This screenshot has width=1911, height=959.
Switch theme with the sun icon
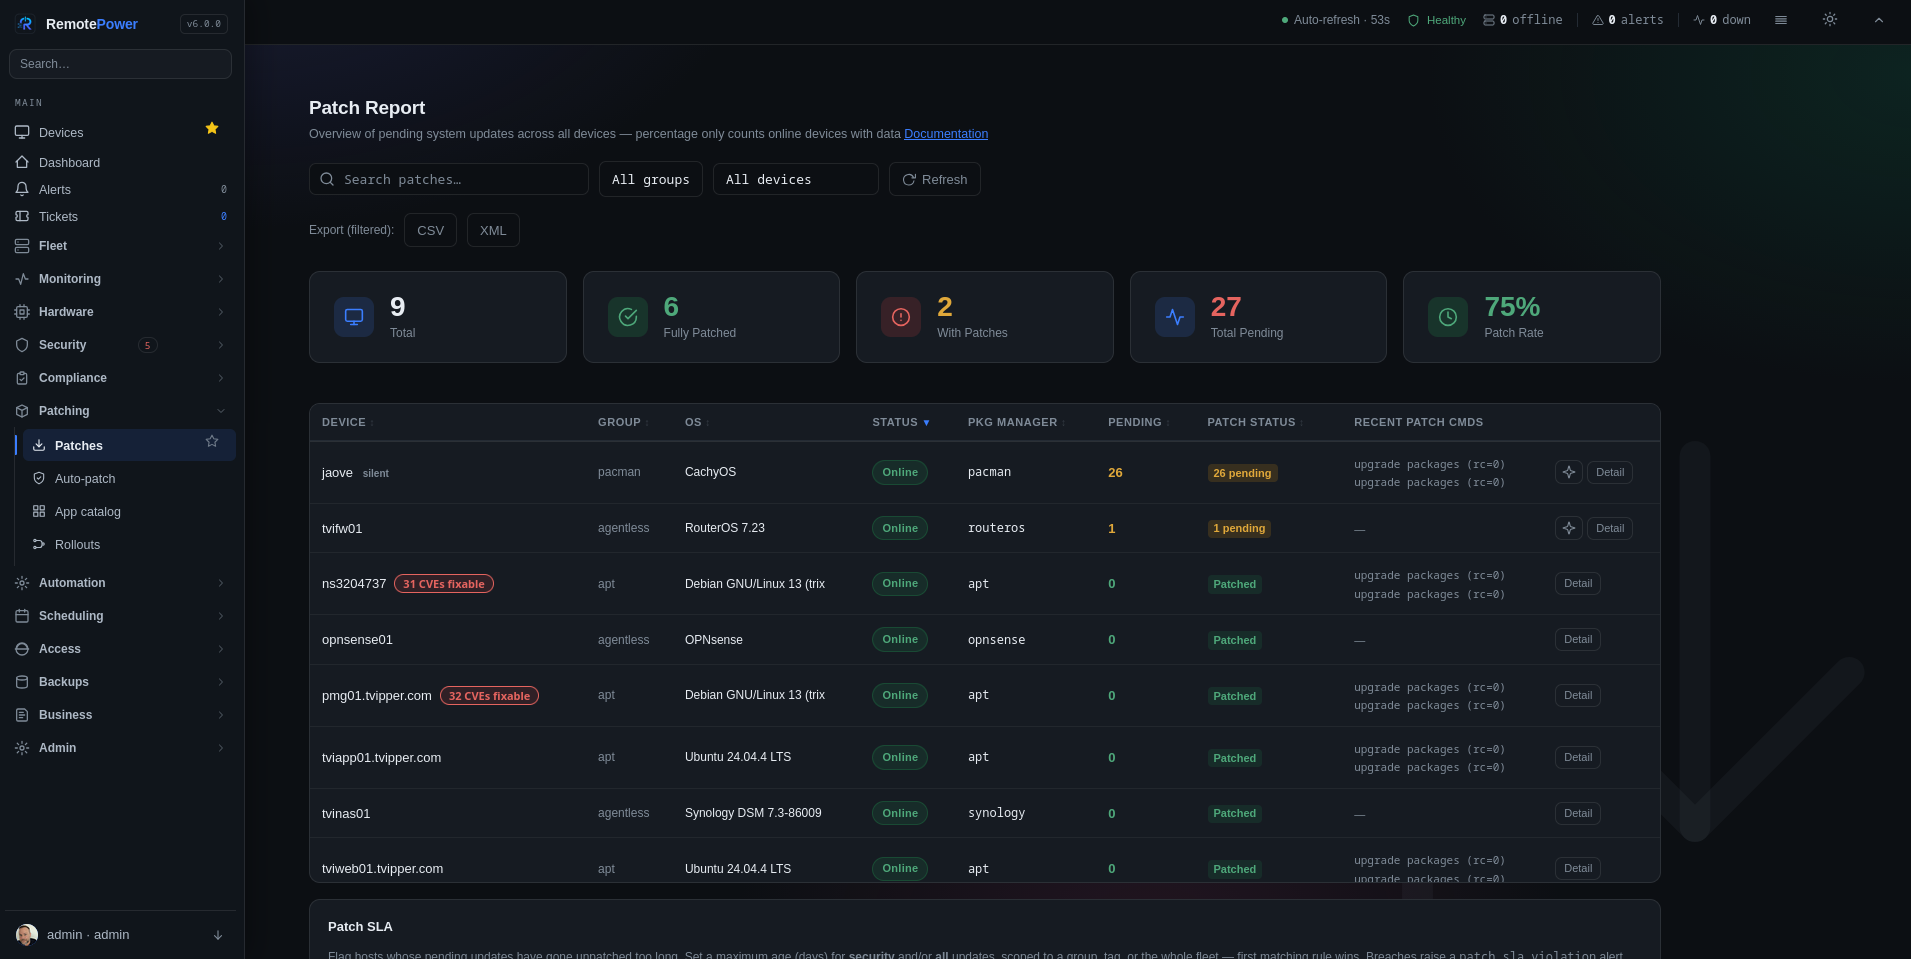coord(1830,19)
